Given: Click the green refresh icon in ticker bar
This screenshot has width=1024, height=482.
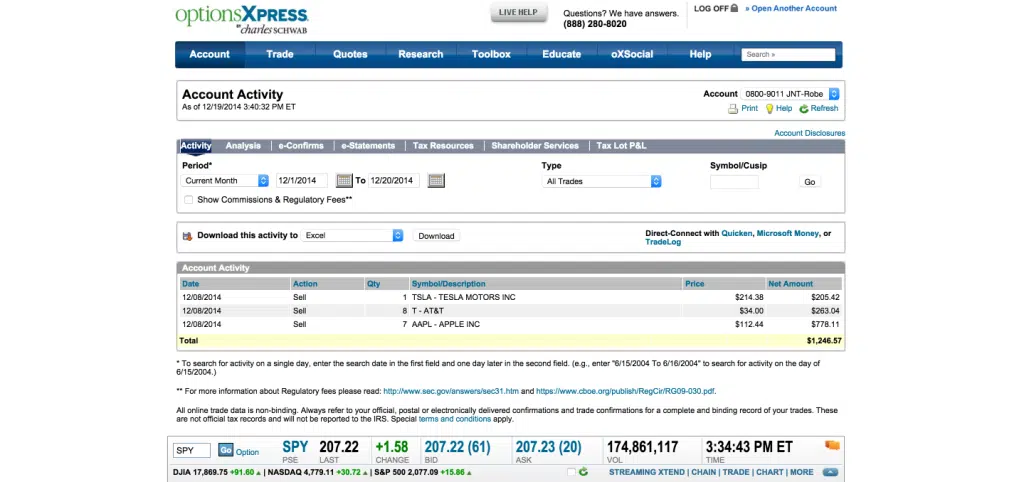Looking at the screenshot, I should pos(583,472).
